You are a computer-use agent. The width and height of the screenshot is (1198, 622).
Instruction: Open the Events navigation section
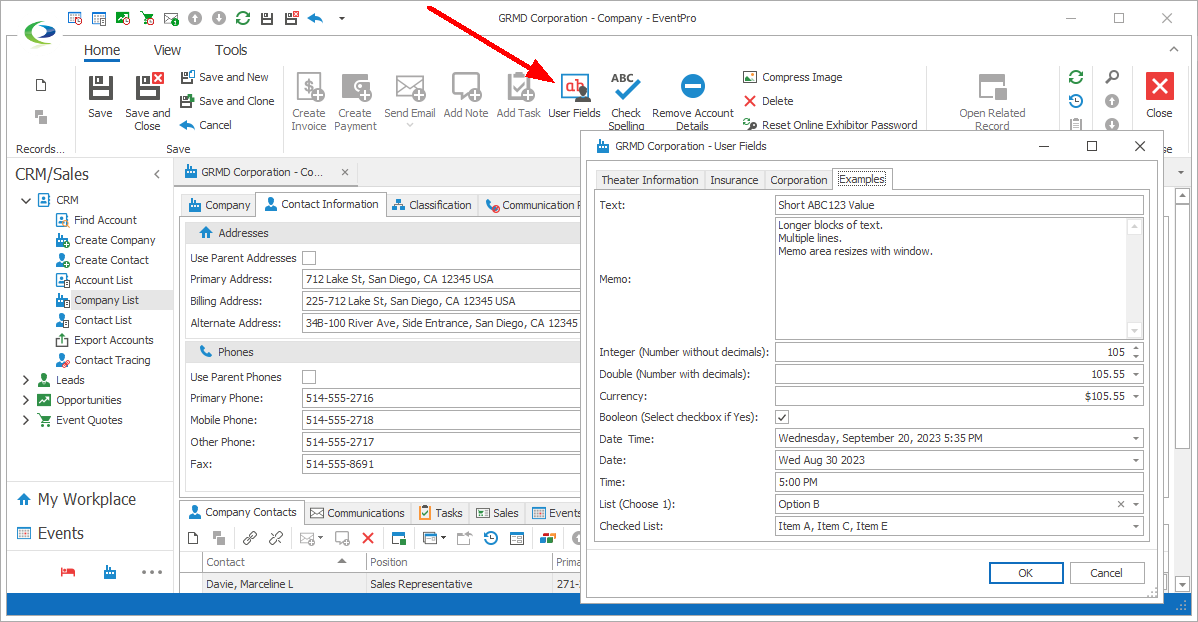[x=50, y=533]
